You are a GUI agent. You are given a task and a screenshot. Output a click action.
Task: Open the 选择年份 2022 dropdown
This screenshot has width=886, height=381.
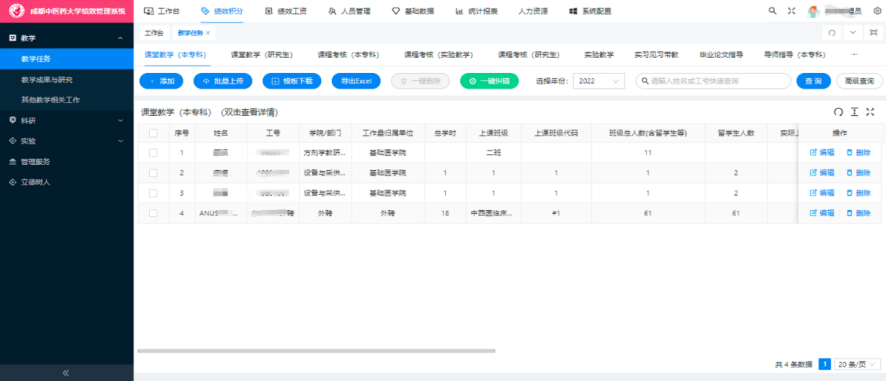coord(599,81)
